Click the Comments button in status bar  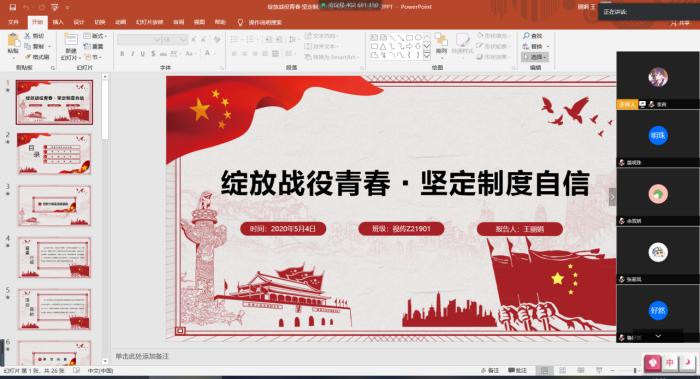pyautogui.click(x=517, y=371)
